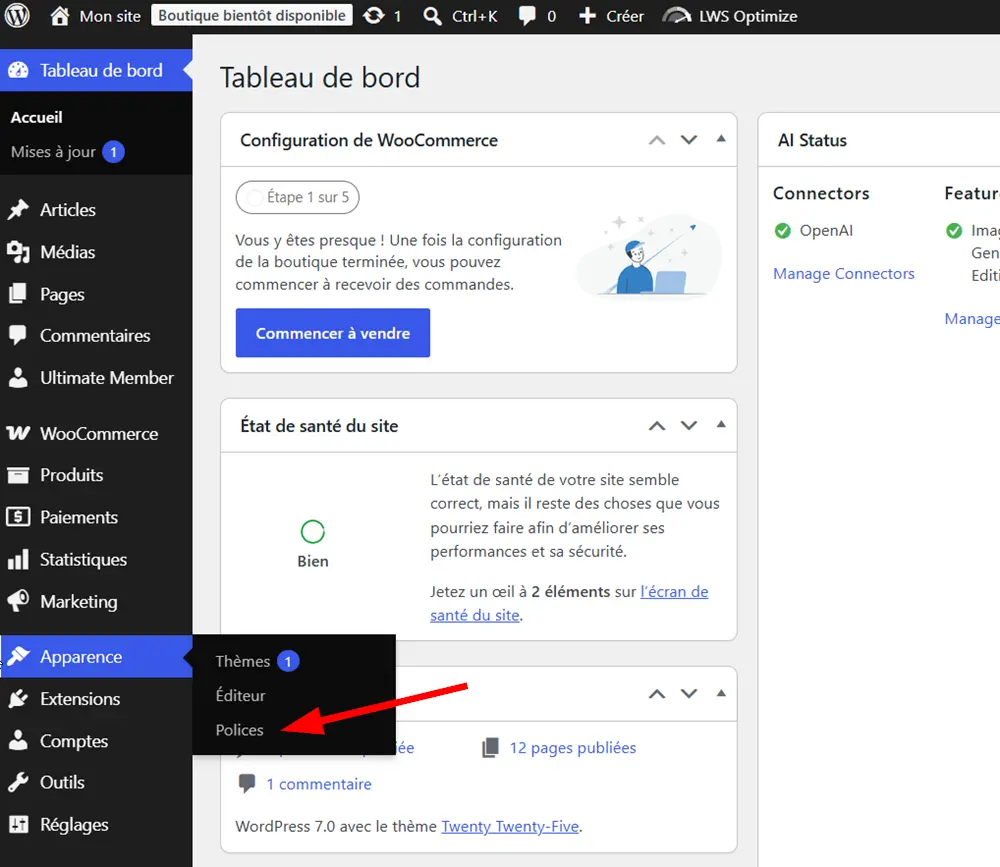This screenshot has width=1000, height=867.
Task: Move the bottom overview panel down
Action: coord(689,693)
